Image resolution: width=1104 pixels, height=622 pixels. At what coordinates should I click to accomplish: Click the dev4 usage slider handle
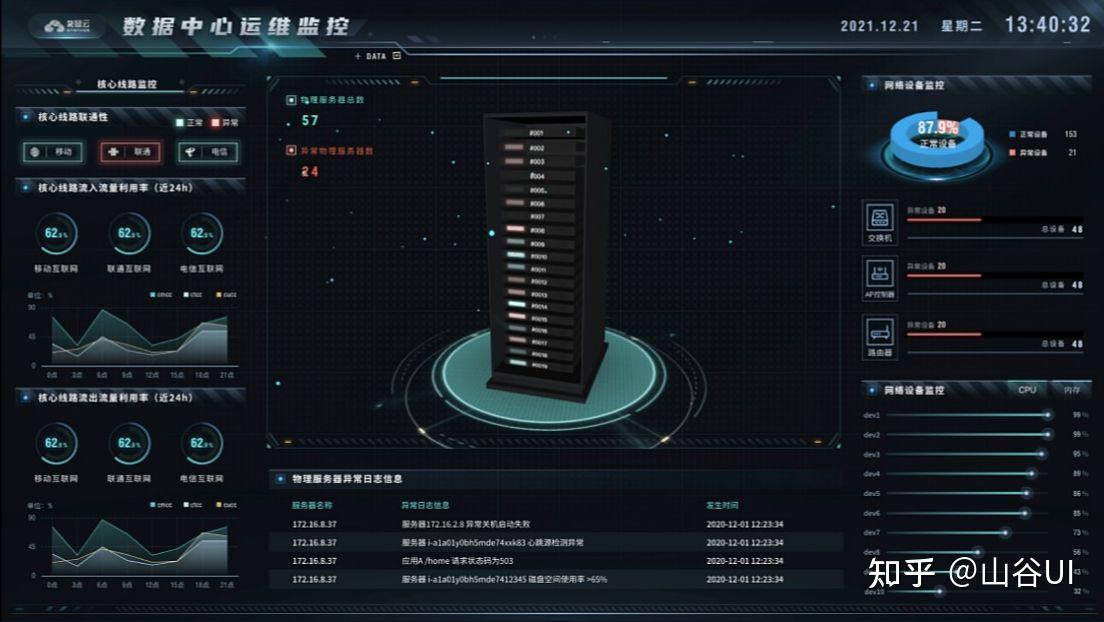click(x=1031, y=474)
